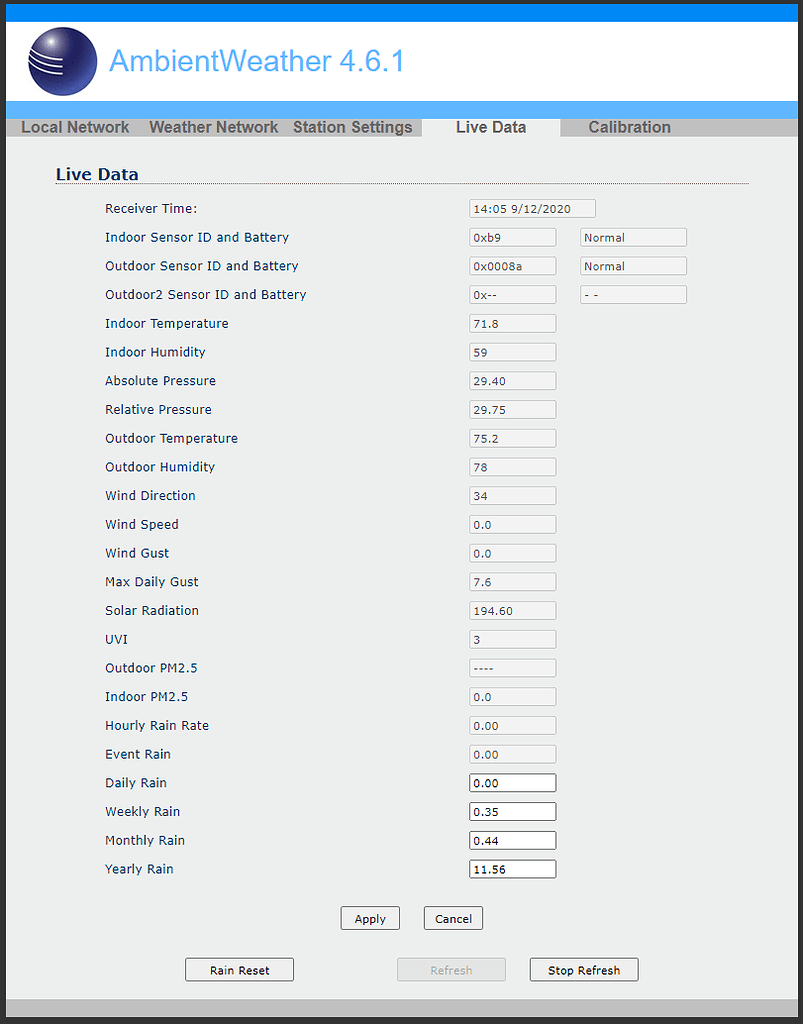Viewport: 803px width, 1024px height.
Task: Click the AmbientWeather 4.6.1 title text
Action: click(257, 61)
